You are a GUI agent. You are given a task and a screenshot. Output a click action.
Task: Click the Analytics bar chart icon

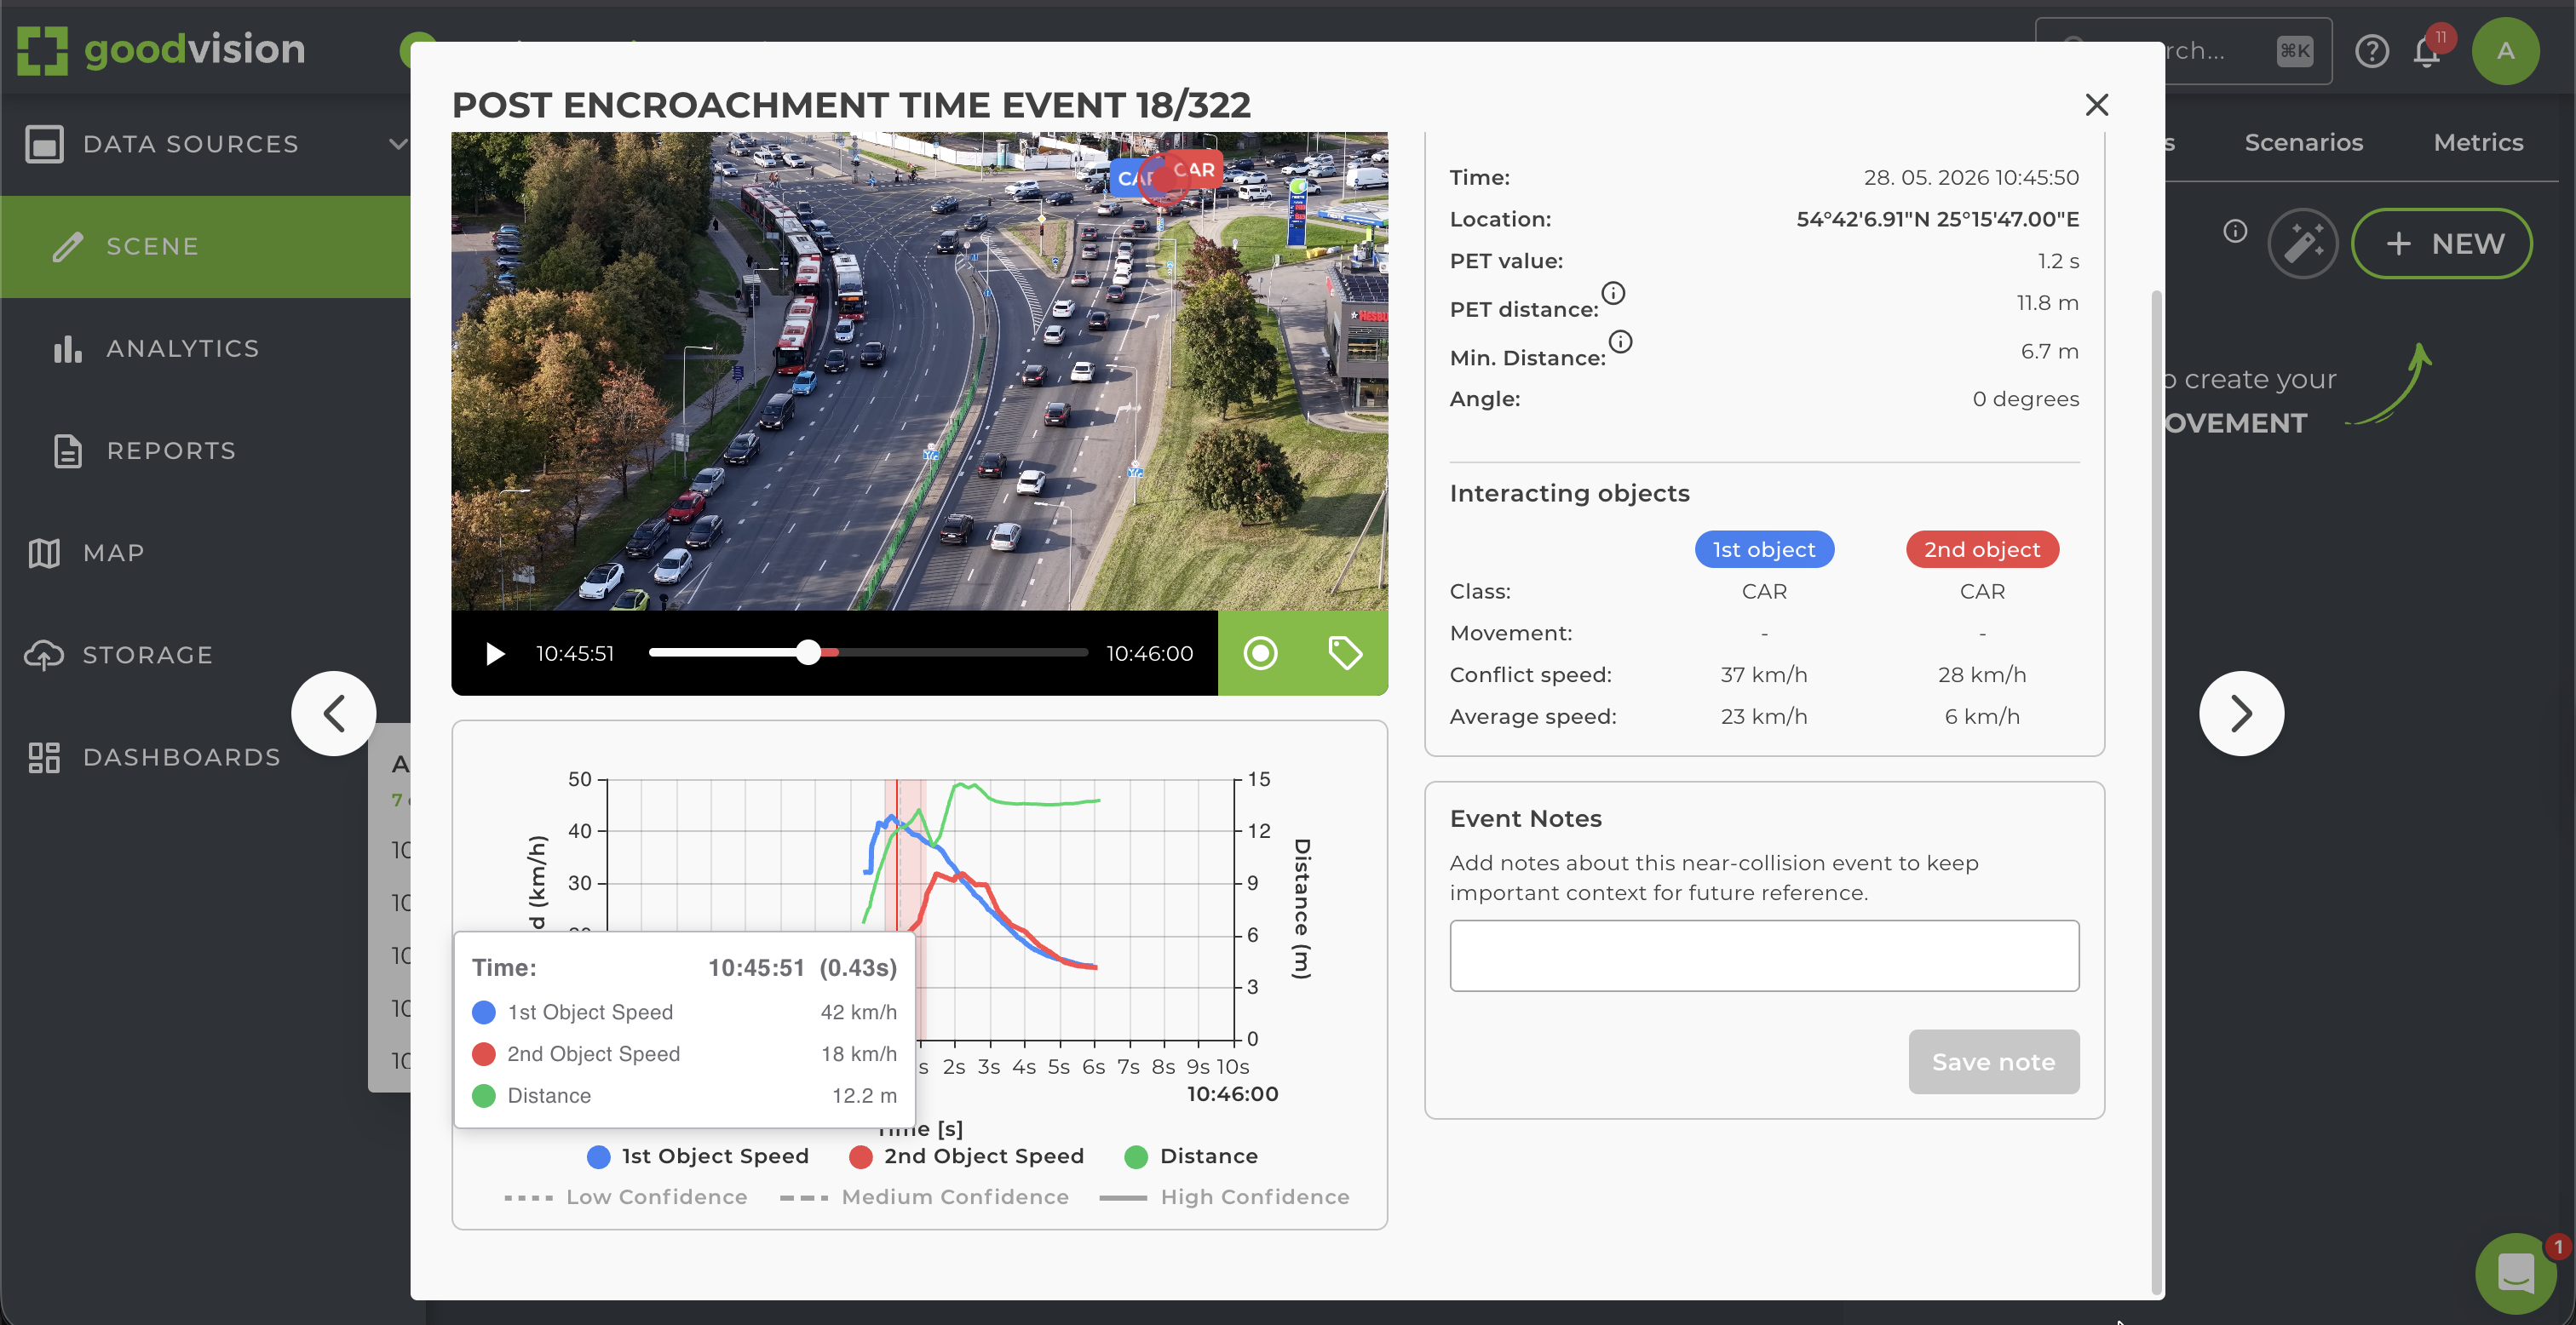tap(68, 349)
